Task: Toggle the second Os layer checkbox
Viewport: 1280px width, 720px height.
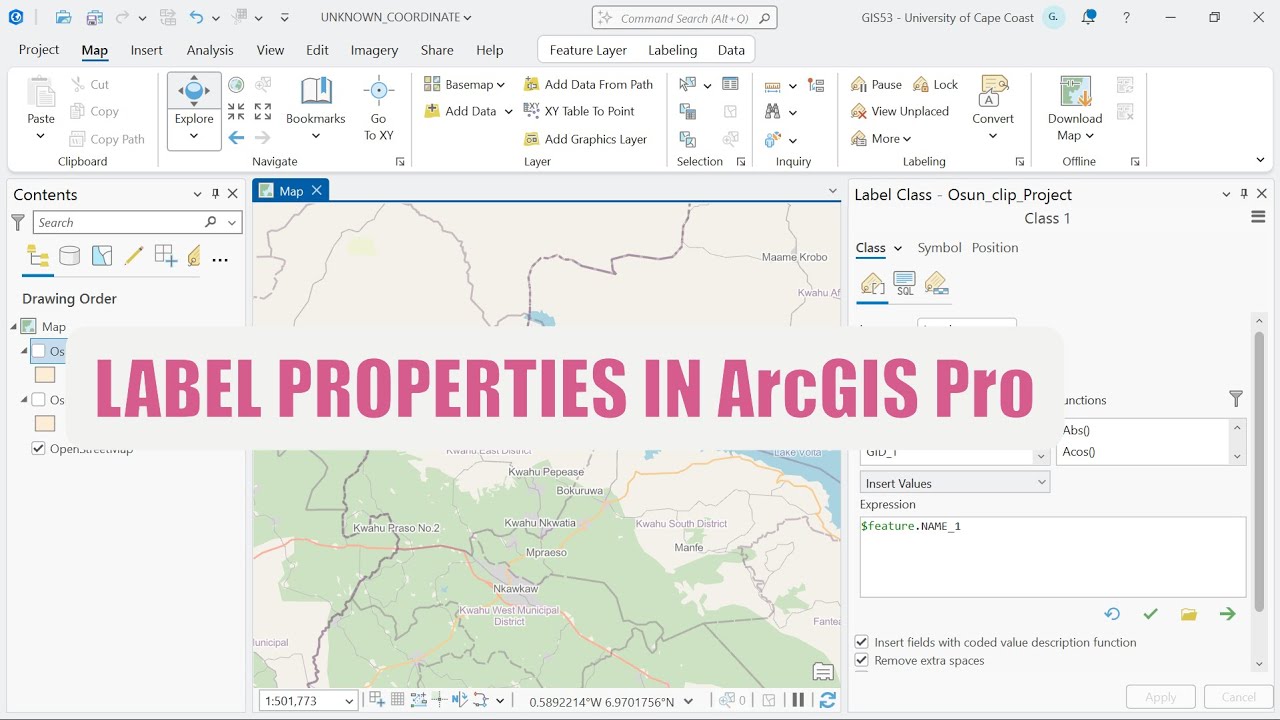Action: point(38,400)
